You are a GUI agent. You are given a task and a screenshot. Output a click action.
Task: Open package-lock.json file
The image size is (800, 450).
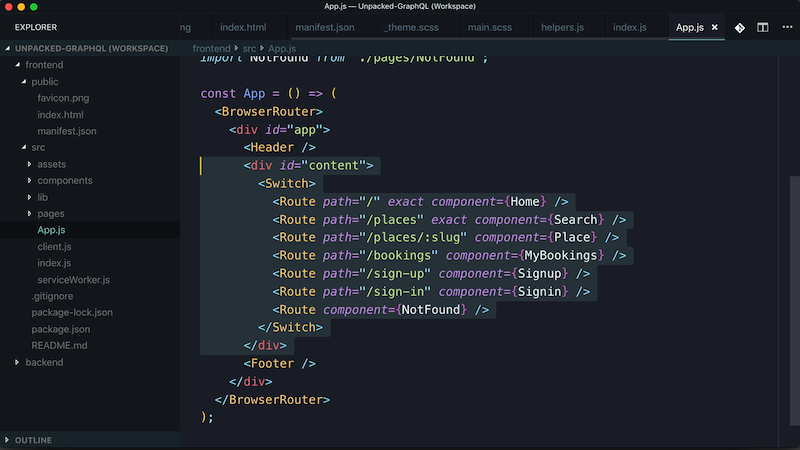point(72,312)
